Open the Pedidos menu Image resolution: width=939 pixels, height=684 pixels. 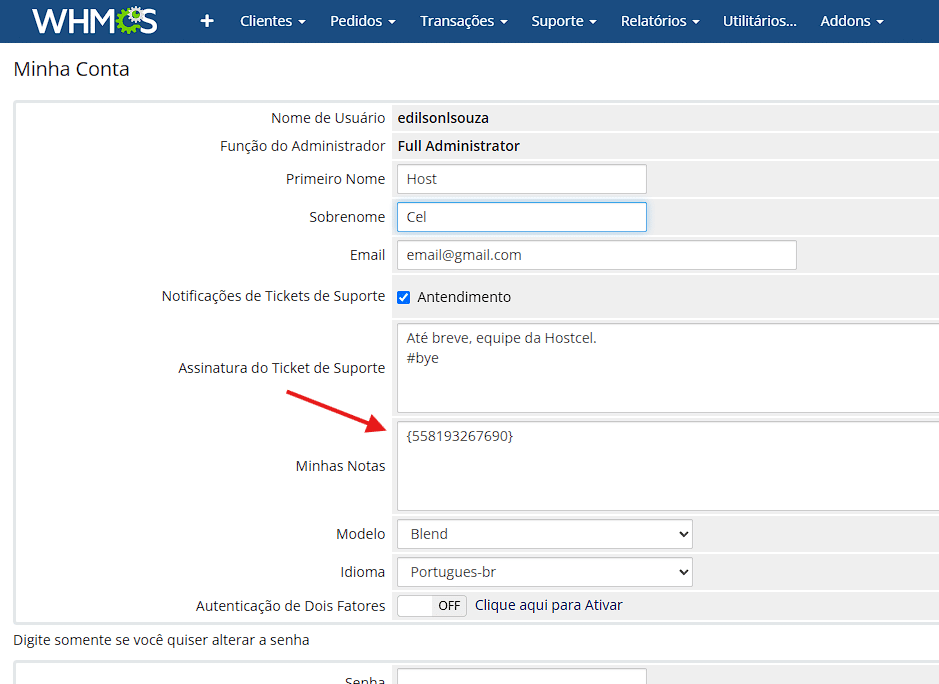tap(362, 21)
